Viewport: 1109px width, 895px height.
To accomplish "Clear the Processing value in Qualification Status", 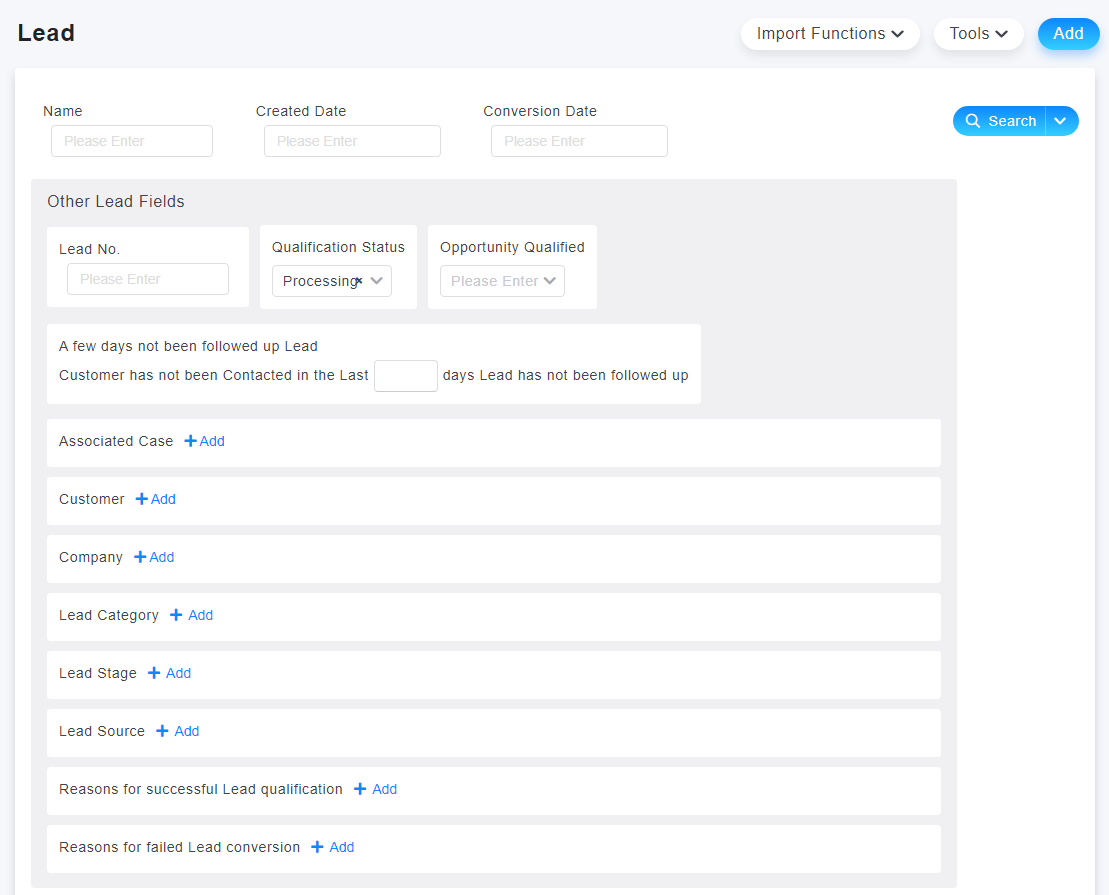I will click(x=359, y=281).
